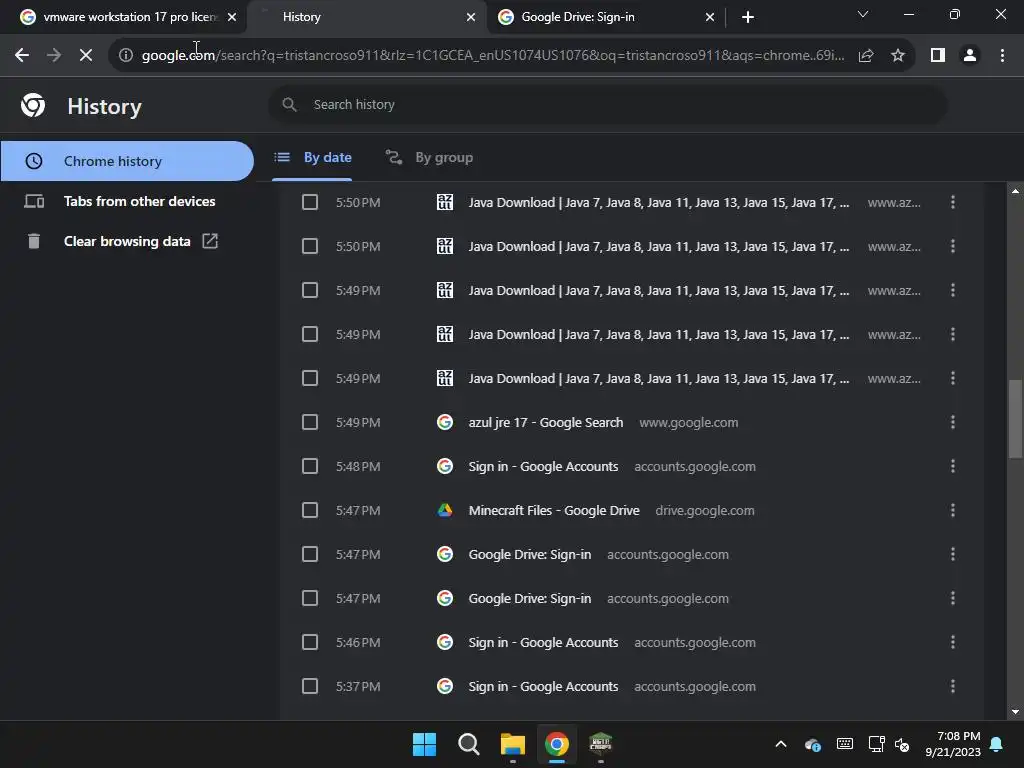
Task: Open a new tab with plus button
Action: [x=748, y=17]
